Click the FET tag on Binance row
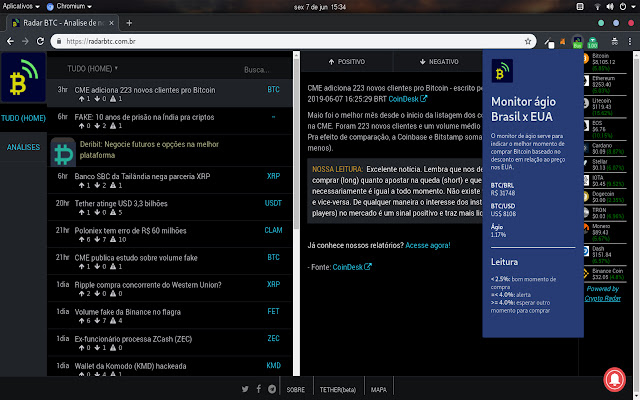The width and height of the screenshot is (640, 400). pyautogui.click(x=273, y=311)
